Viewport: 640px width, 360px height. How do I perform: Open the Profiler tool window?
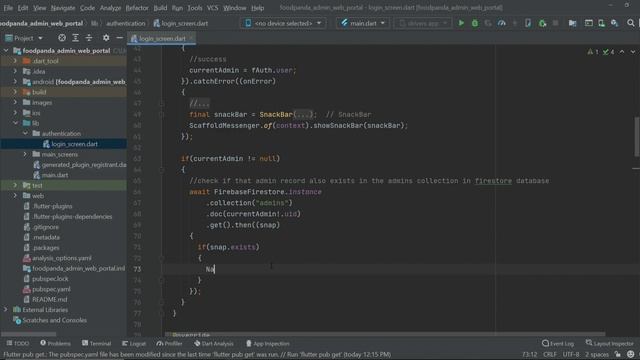169,344
